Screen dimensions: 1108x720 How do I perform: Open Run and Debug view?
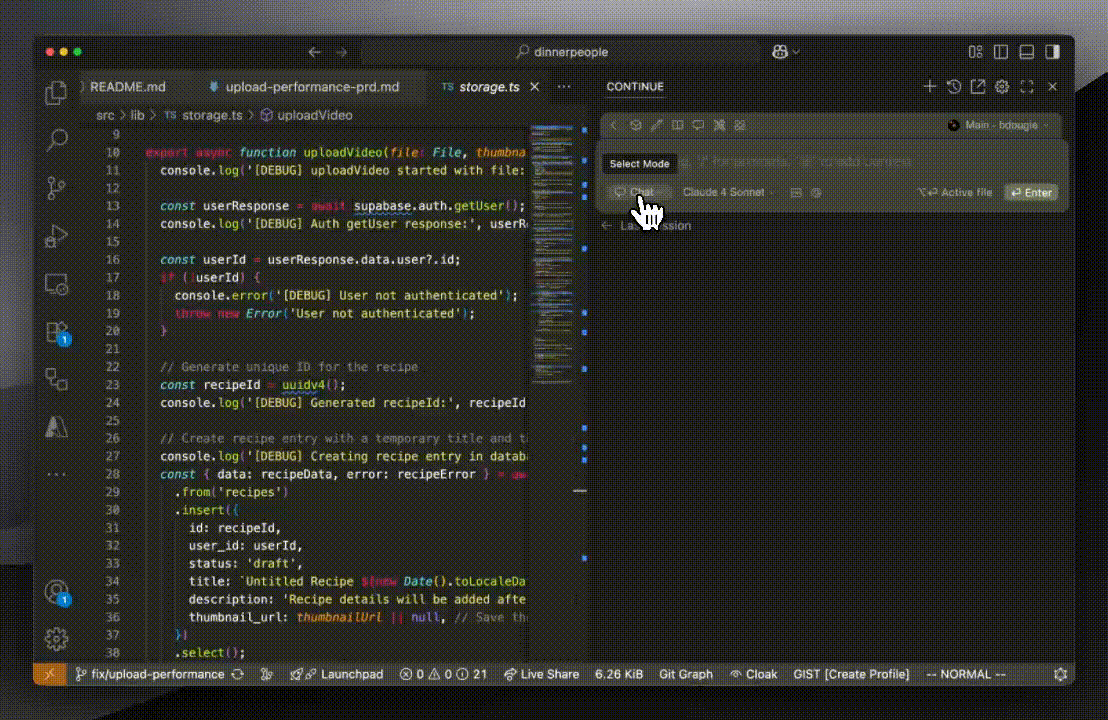(x=56, y=236)
